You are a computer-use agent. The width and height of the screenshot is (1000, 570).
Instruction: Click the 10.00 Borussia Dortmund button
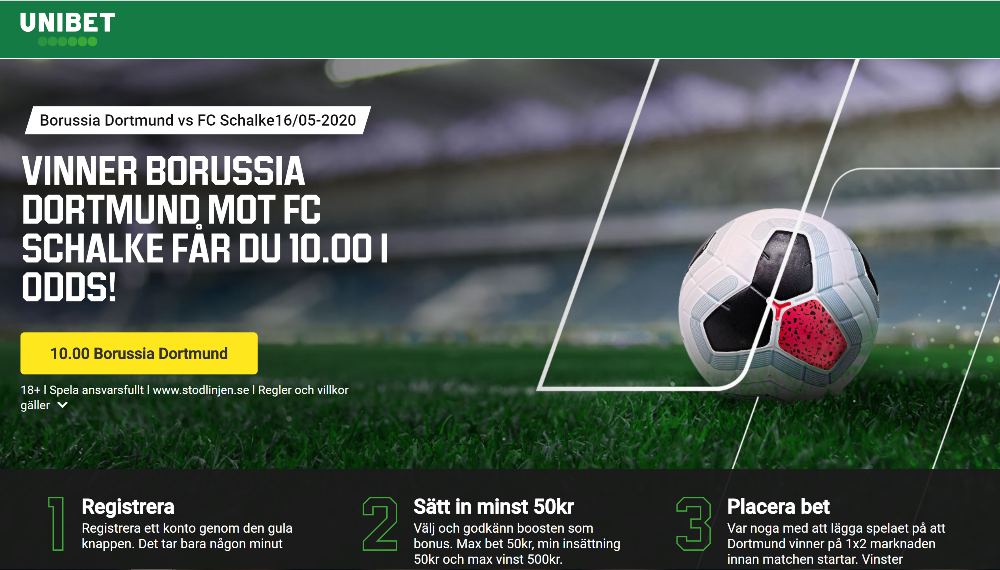pos(139,353)
